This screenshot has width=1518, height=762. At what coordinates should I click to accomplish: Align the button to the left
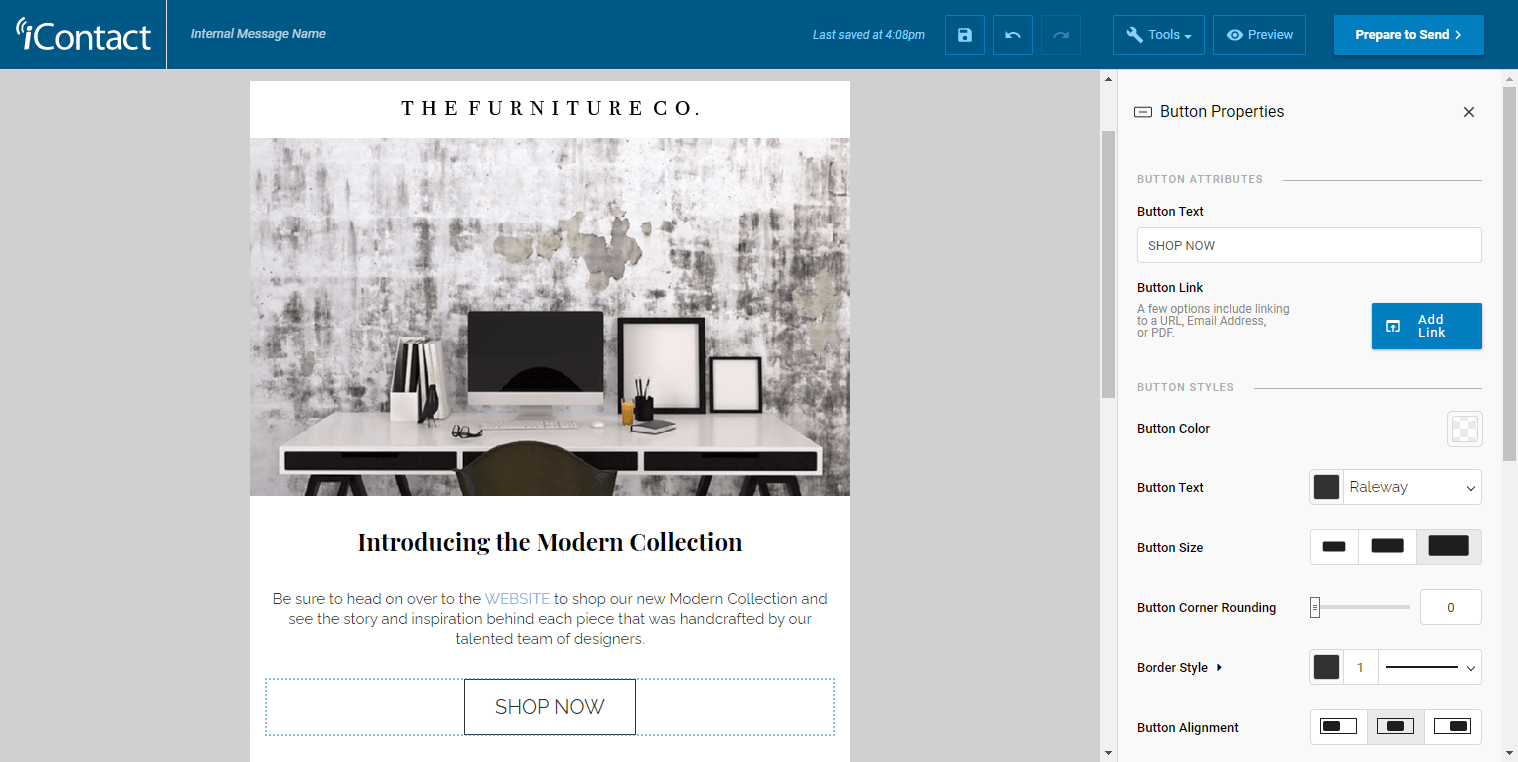[x=1338, y=727]
